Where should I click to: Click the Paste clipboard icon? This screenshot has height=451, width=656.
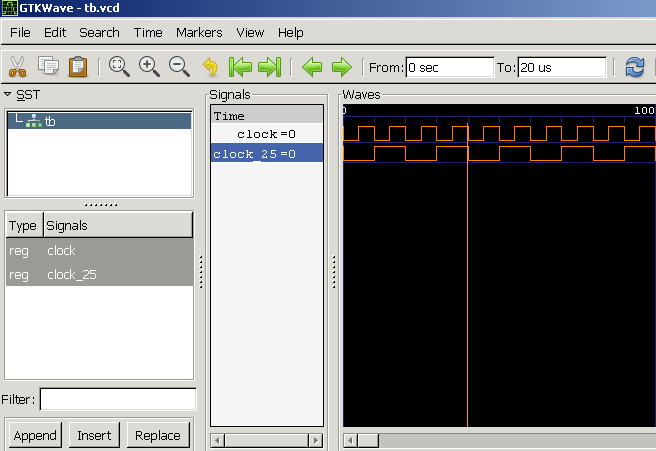point(78,67)
